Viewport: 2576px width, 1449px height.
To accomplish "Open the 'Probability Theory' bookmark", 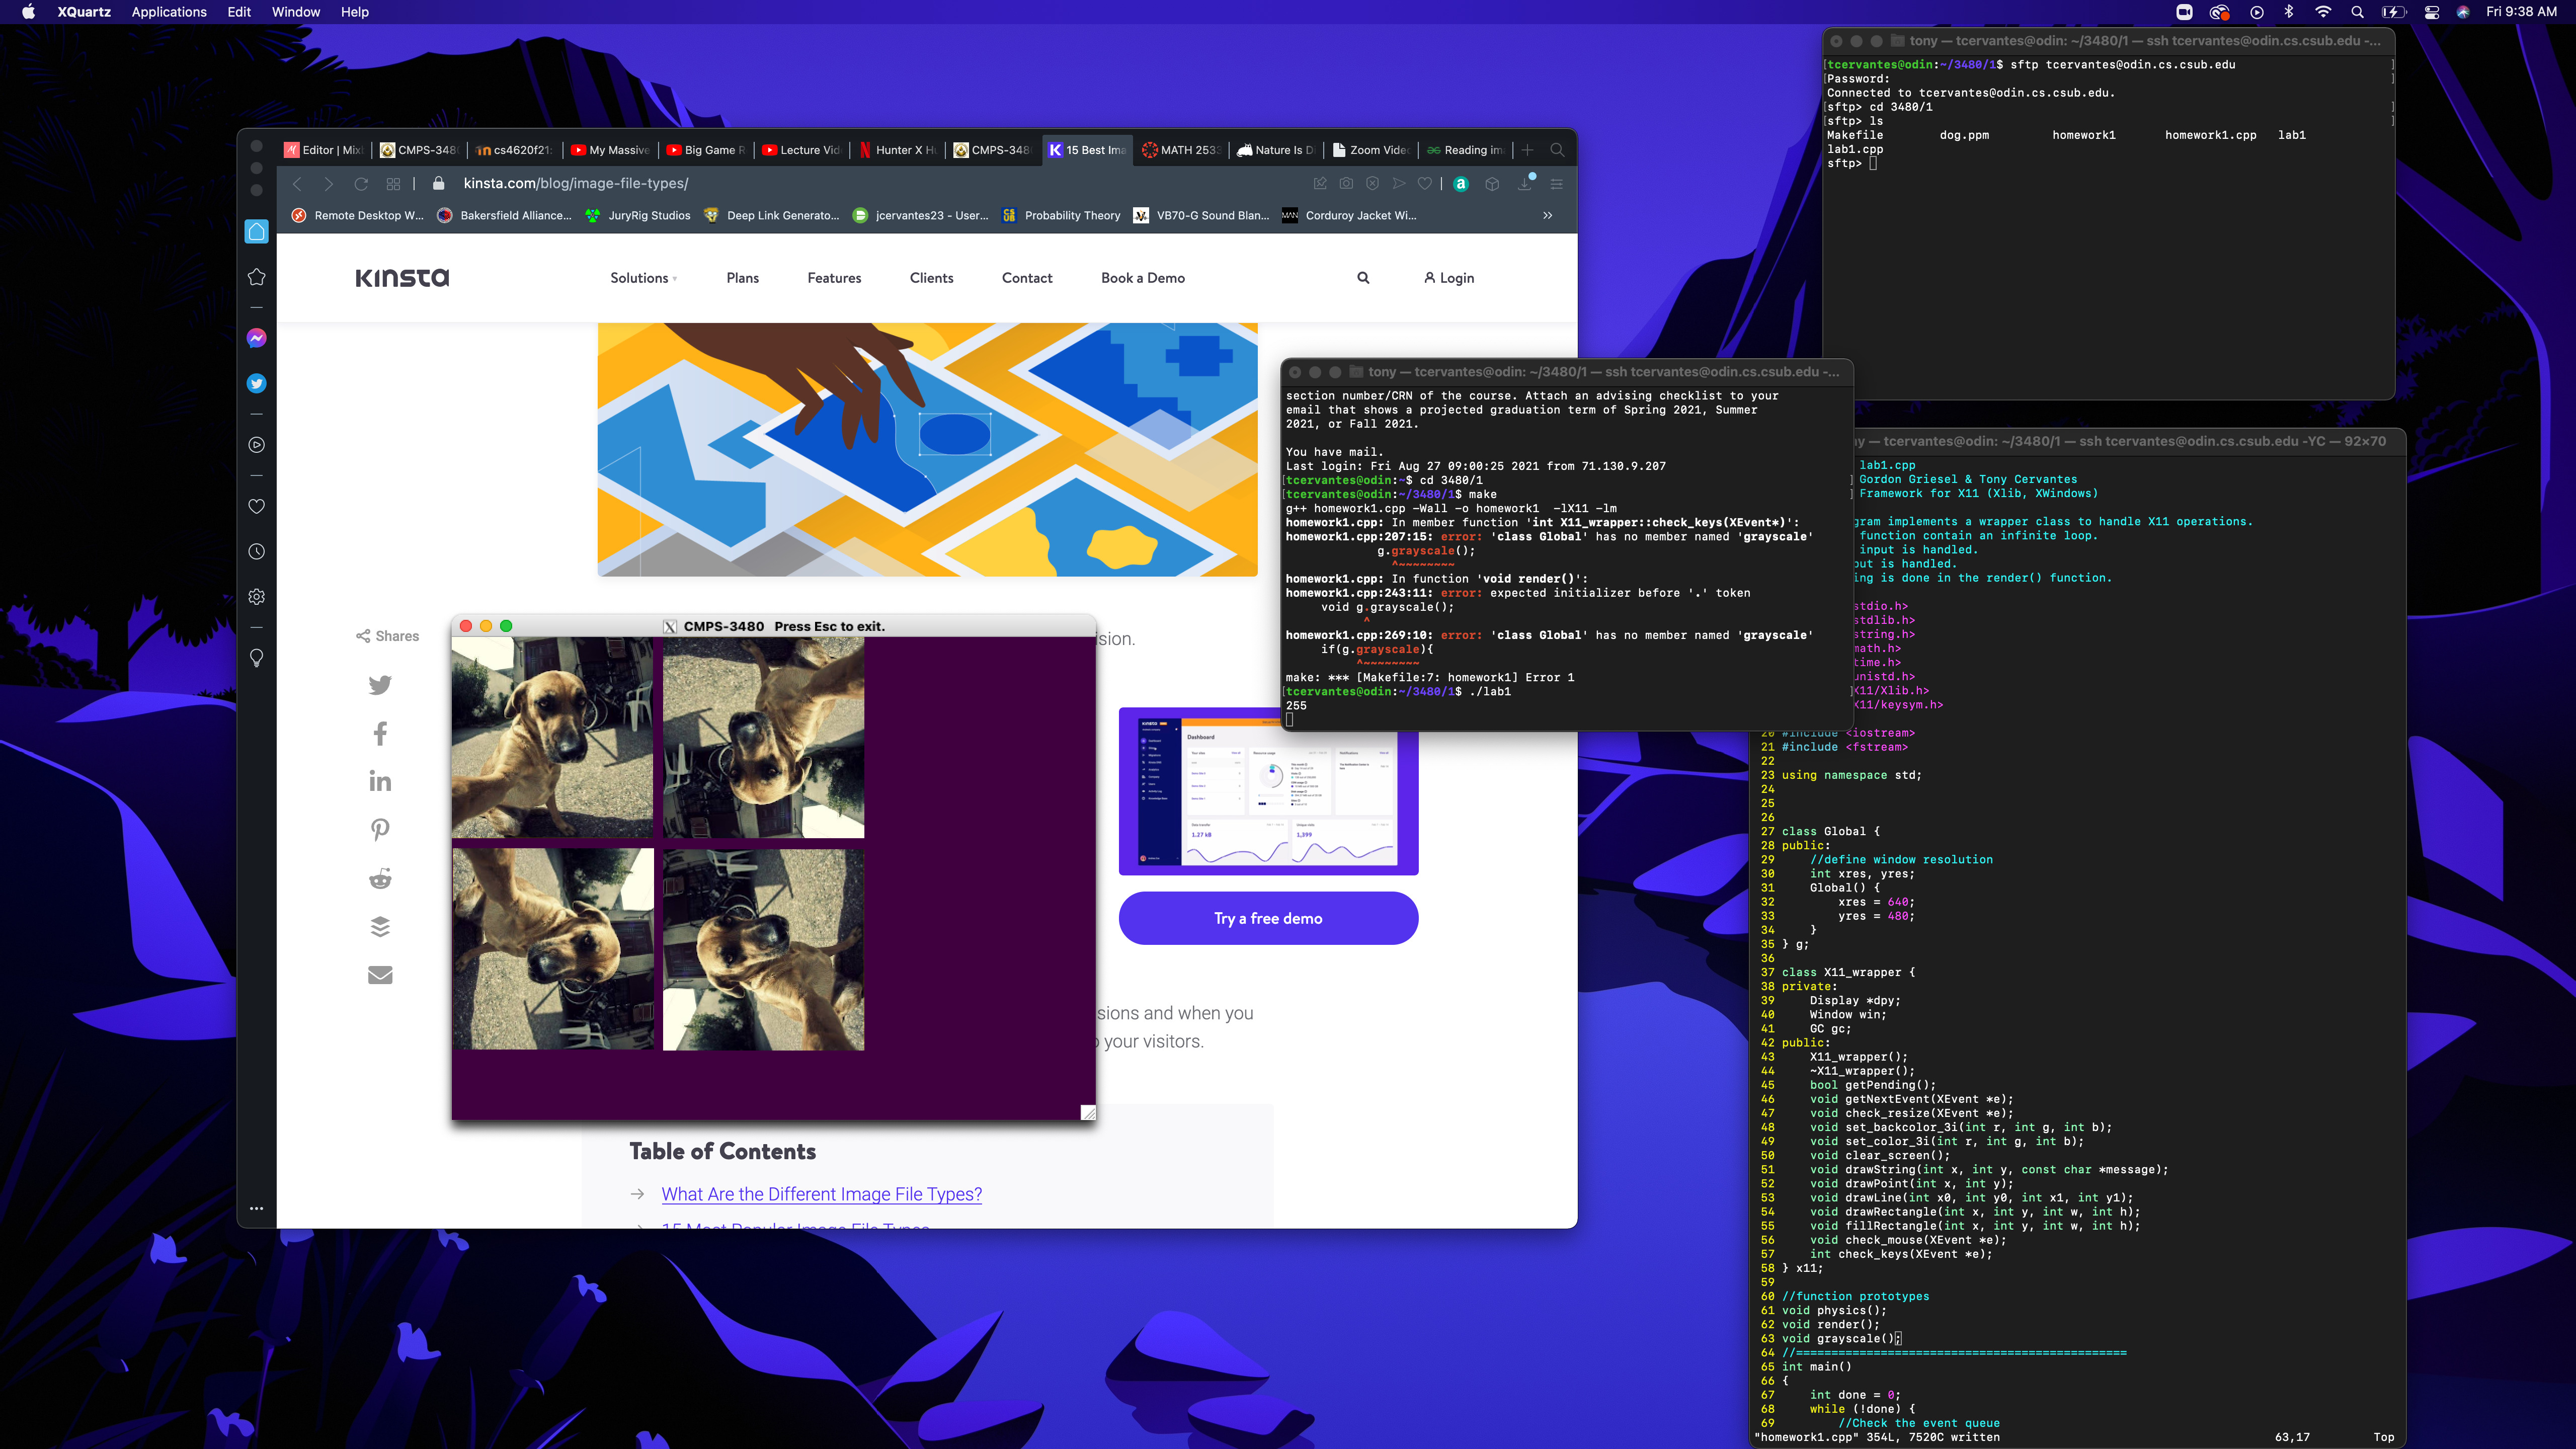I will pyautogui.click(x=1061, y=215).
